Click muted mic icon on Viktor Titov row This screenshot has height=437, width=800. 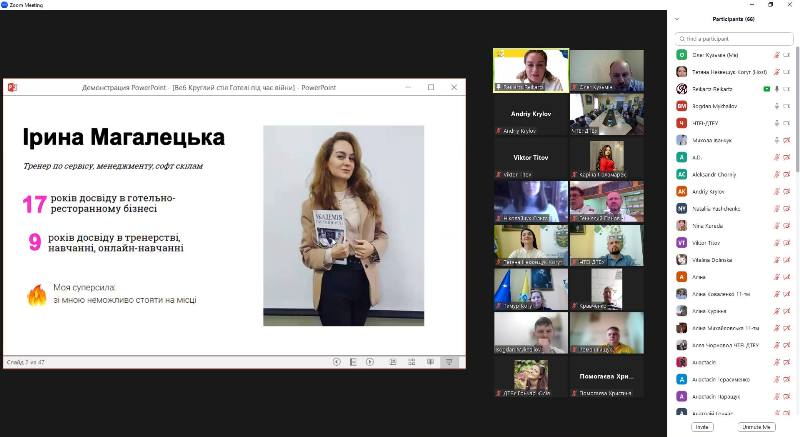point(777,243)
